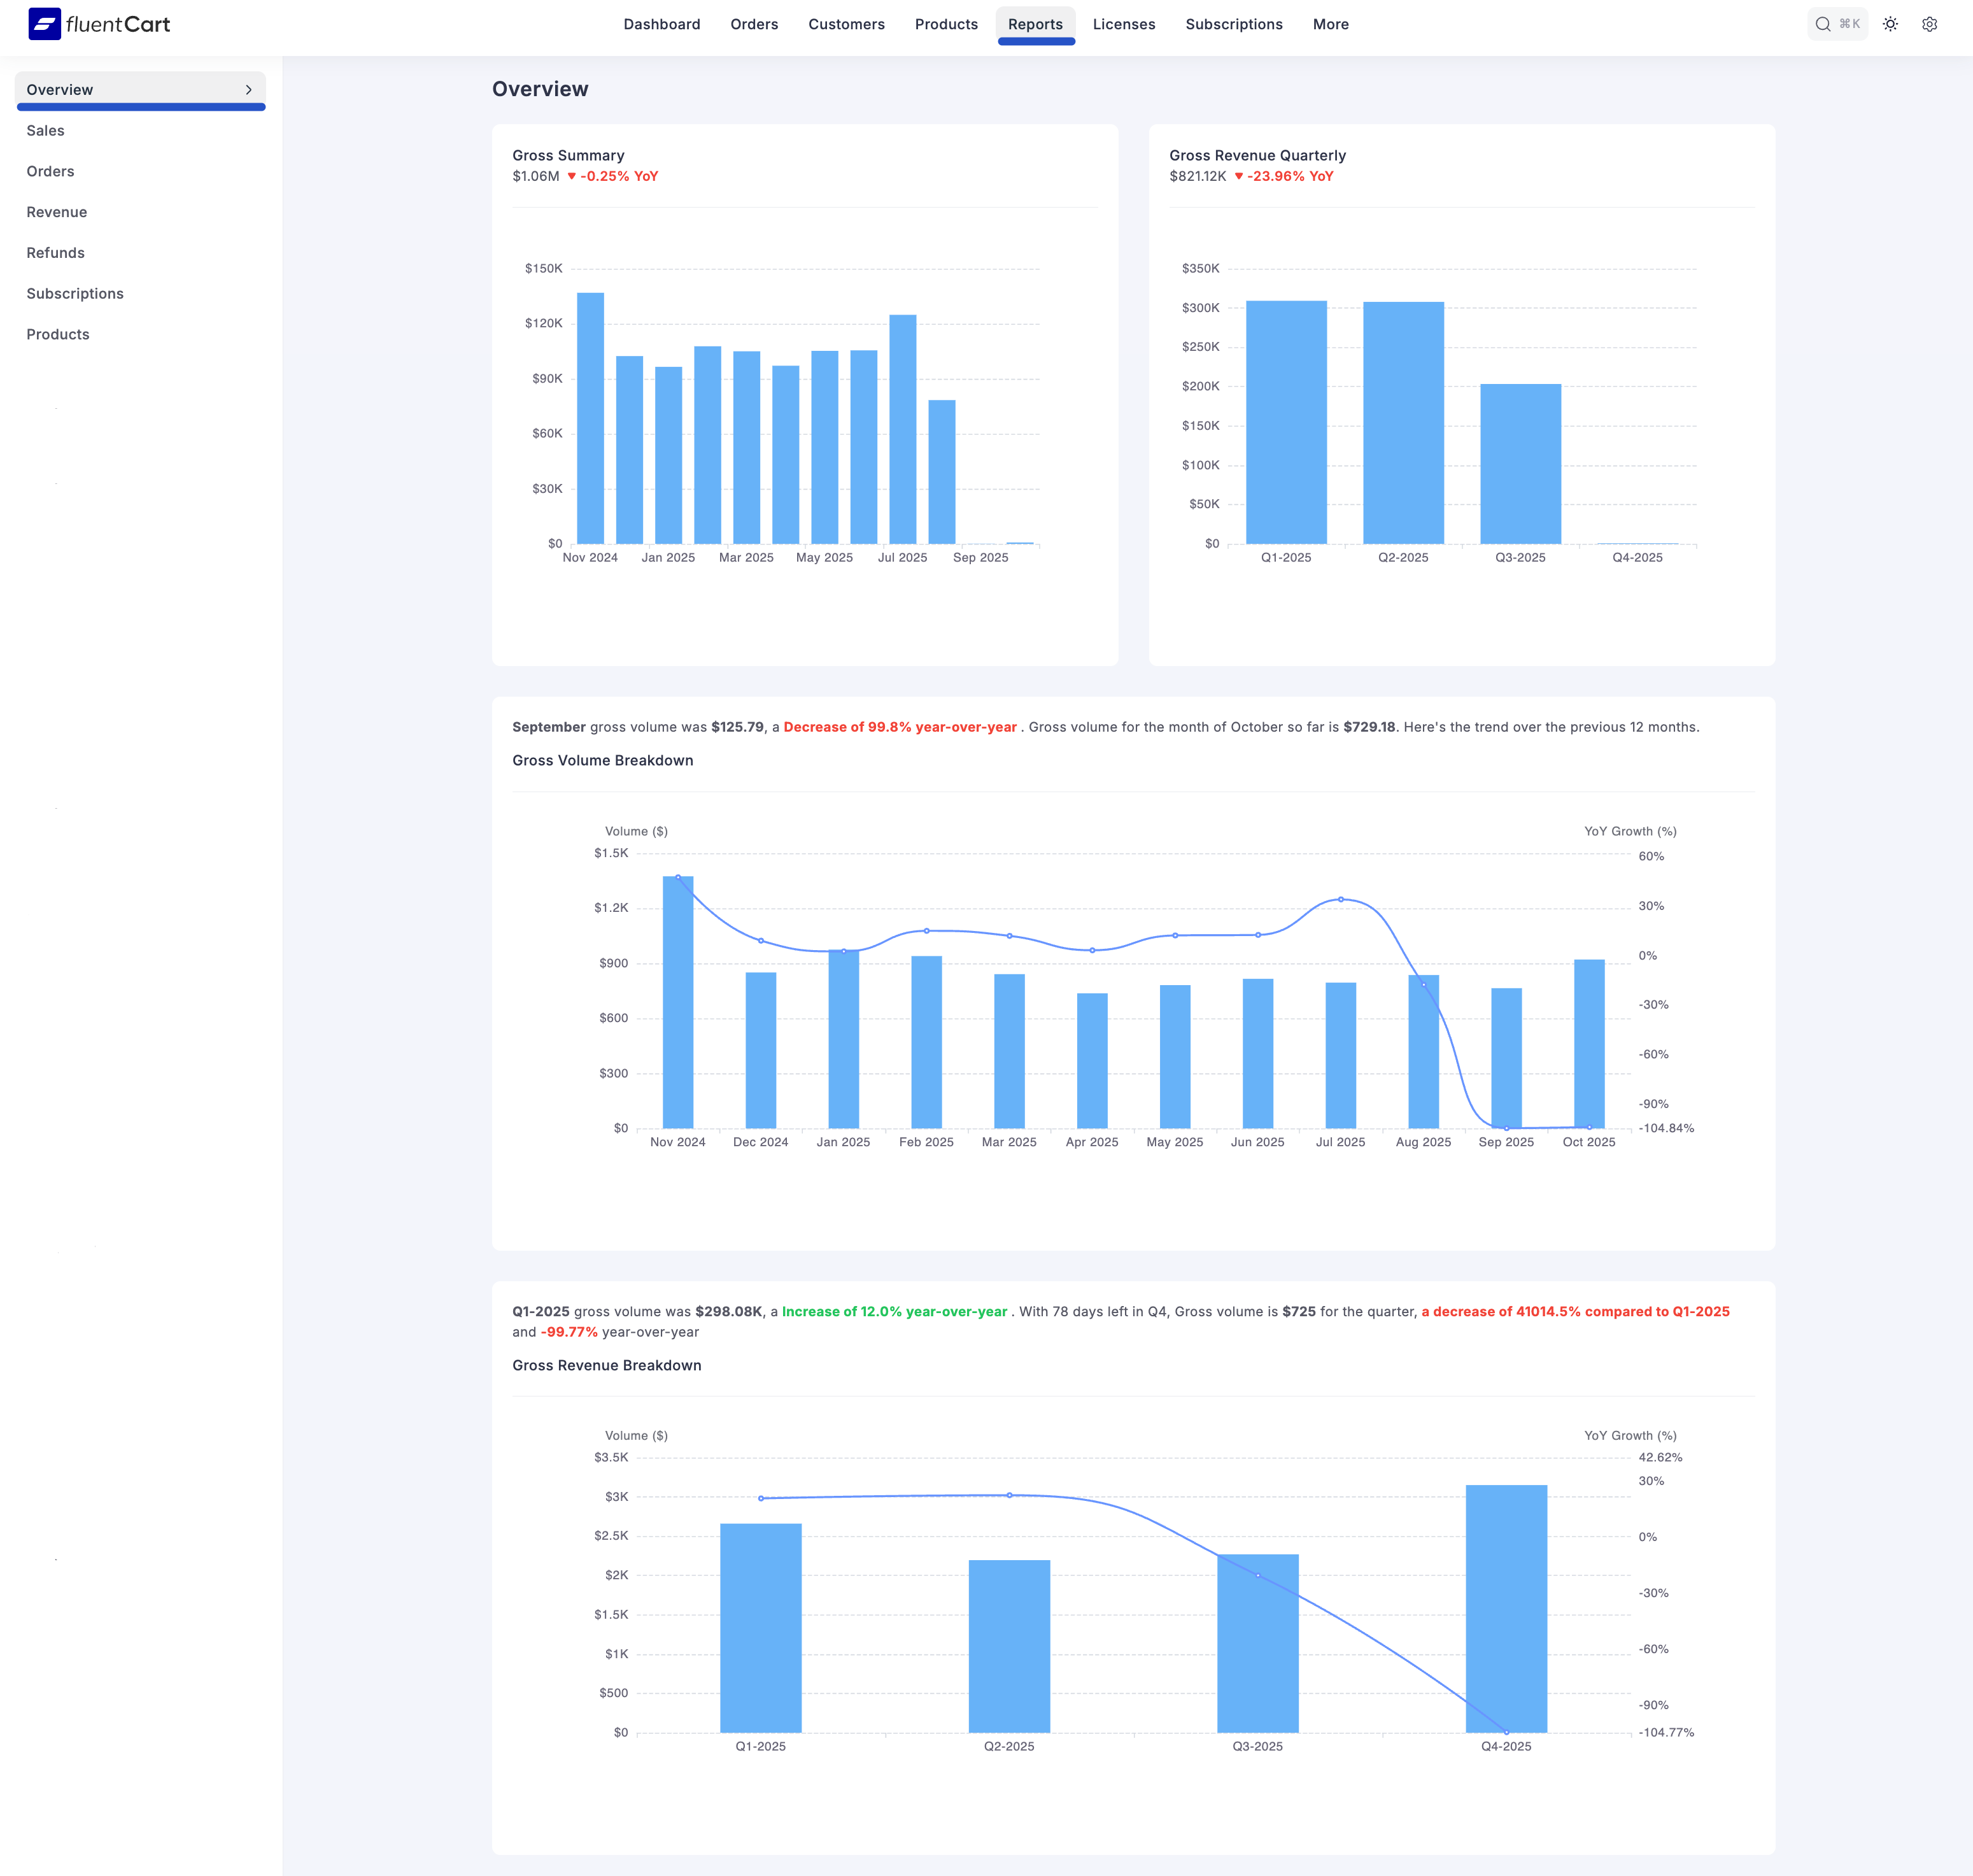
Task: Toggle light/dark theme sun icon
Action: pos(1889,24)
